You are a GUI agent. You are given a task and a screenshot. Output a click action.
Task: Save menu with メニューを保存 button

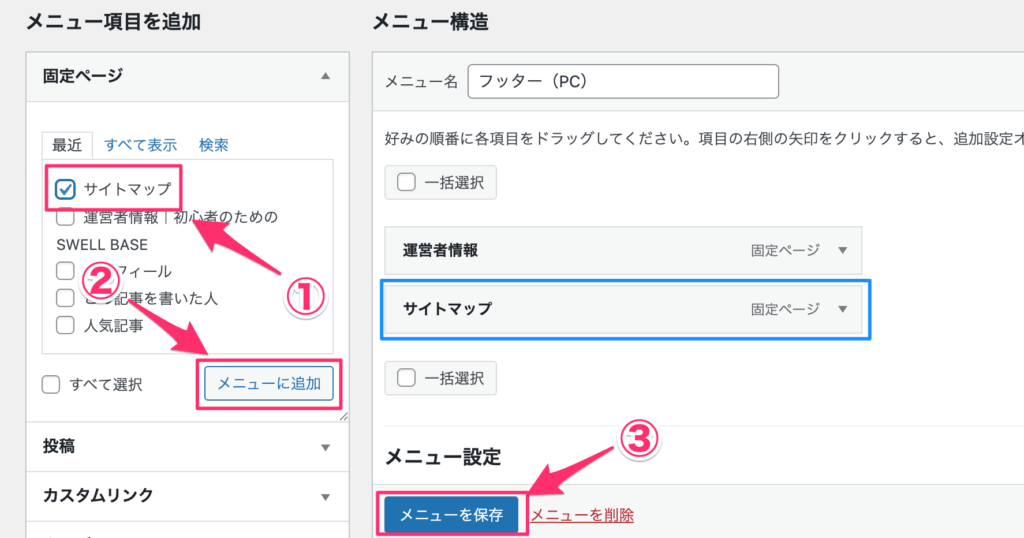click(x=451, y=515)
